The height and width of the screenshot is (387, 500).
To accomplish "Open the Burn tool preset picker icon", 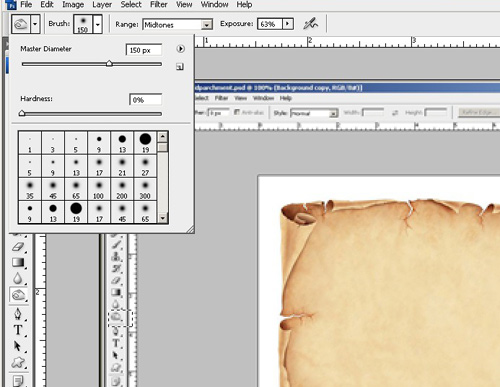I will 21,24.
